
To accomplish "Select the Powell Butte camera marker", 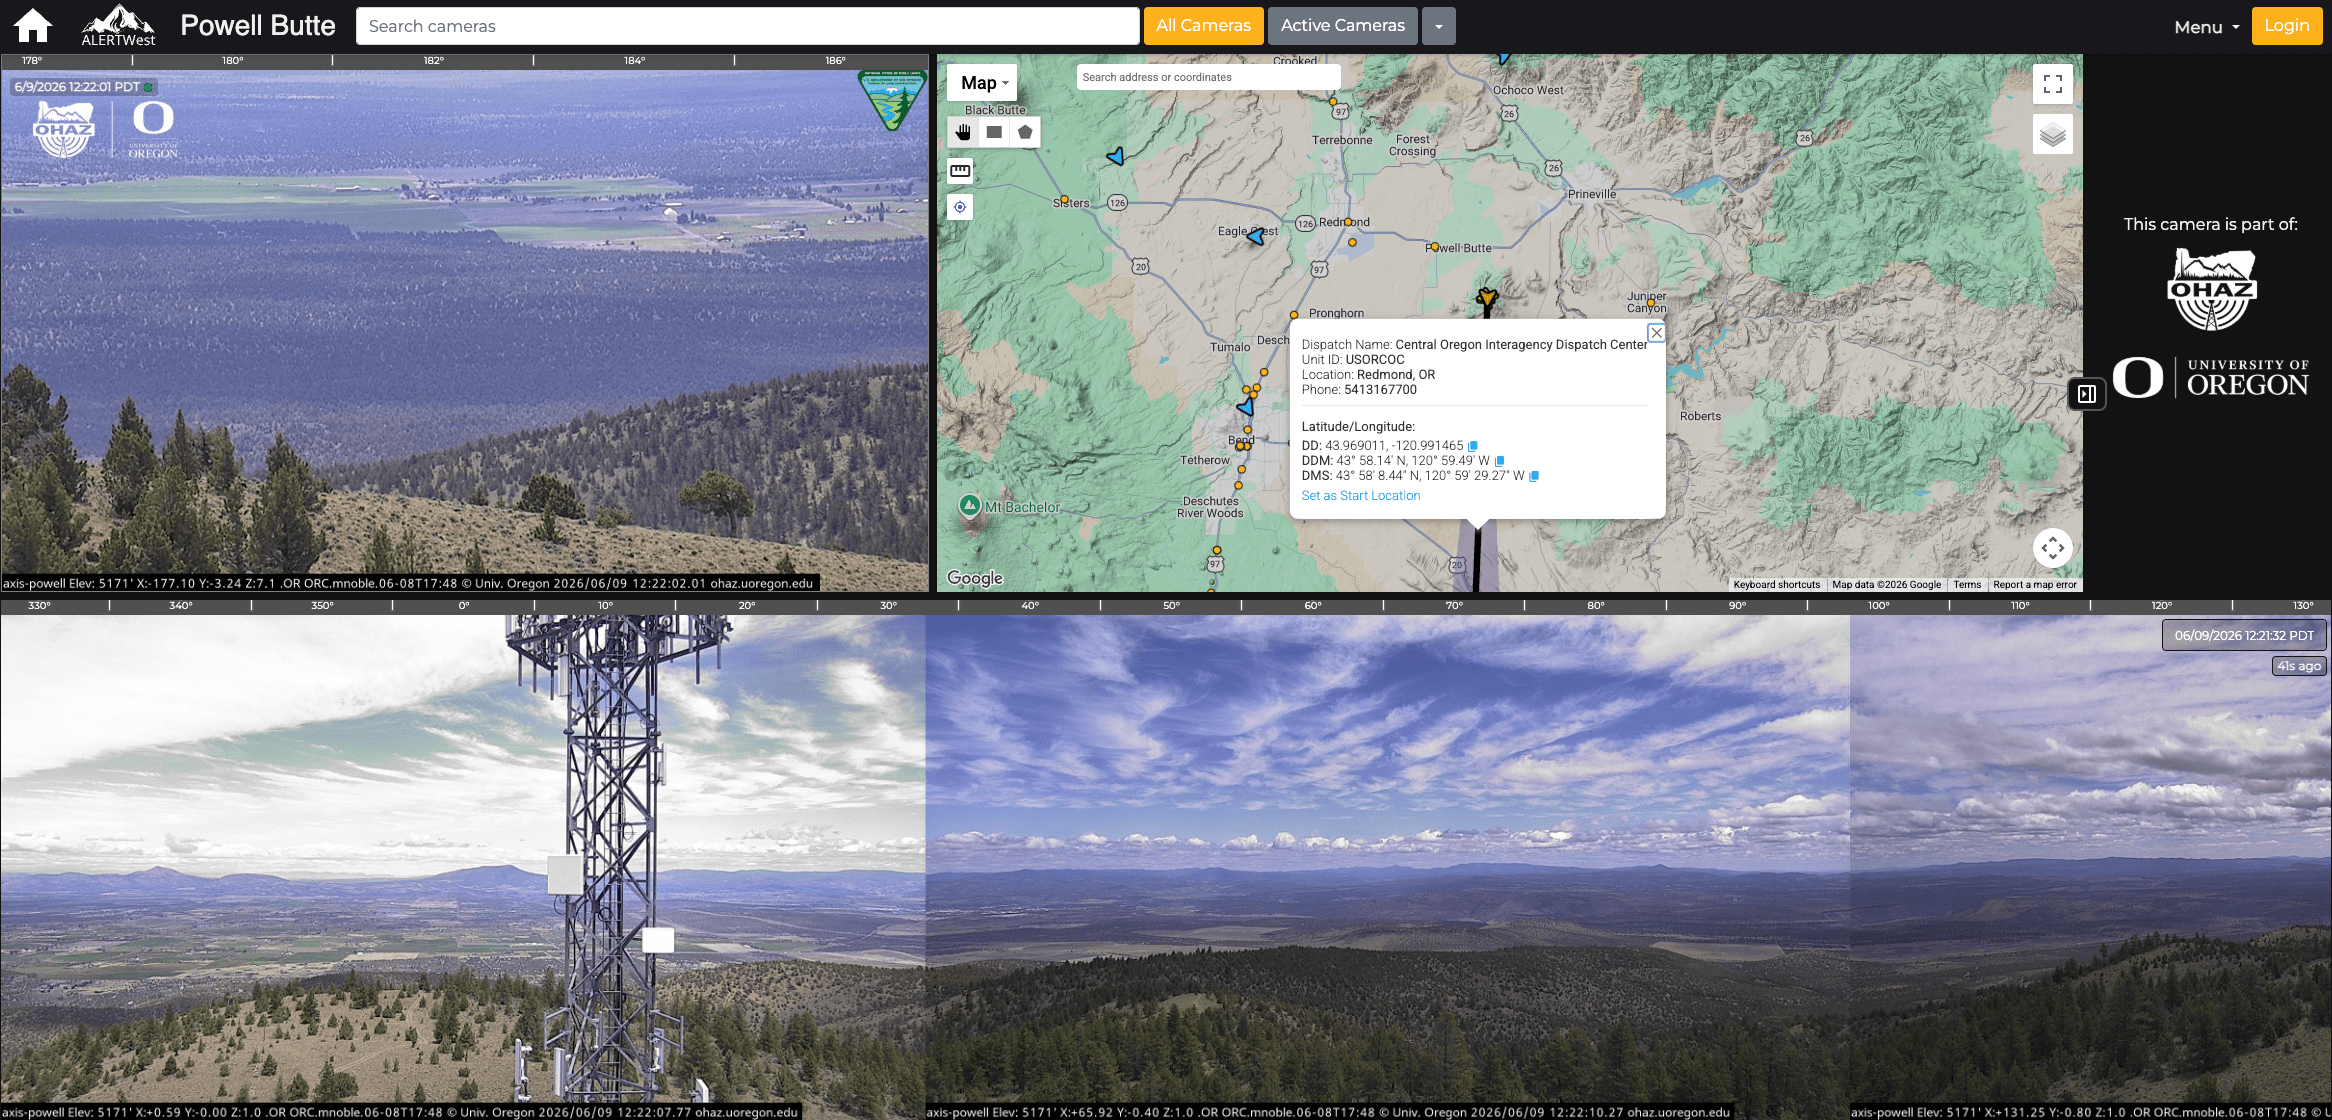I will [1487, 297].
